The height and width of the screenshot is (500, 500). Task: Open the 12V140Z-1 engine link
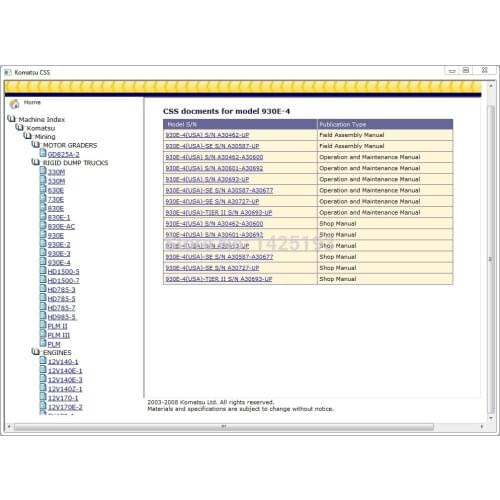pos(65,389)
